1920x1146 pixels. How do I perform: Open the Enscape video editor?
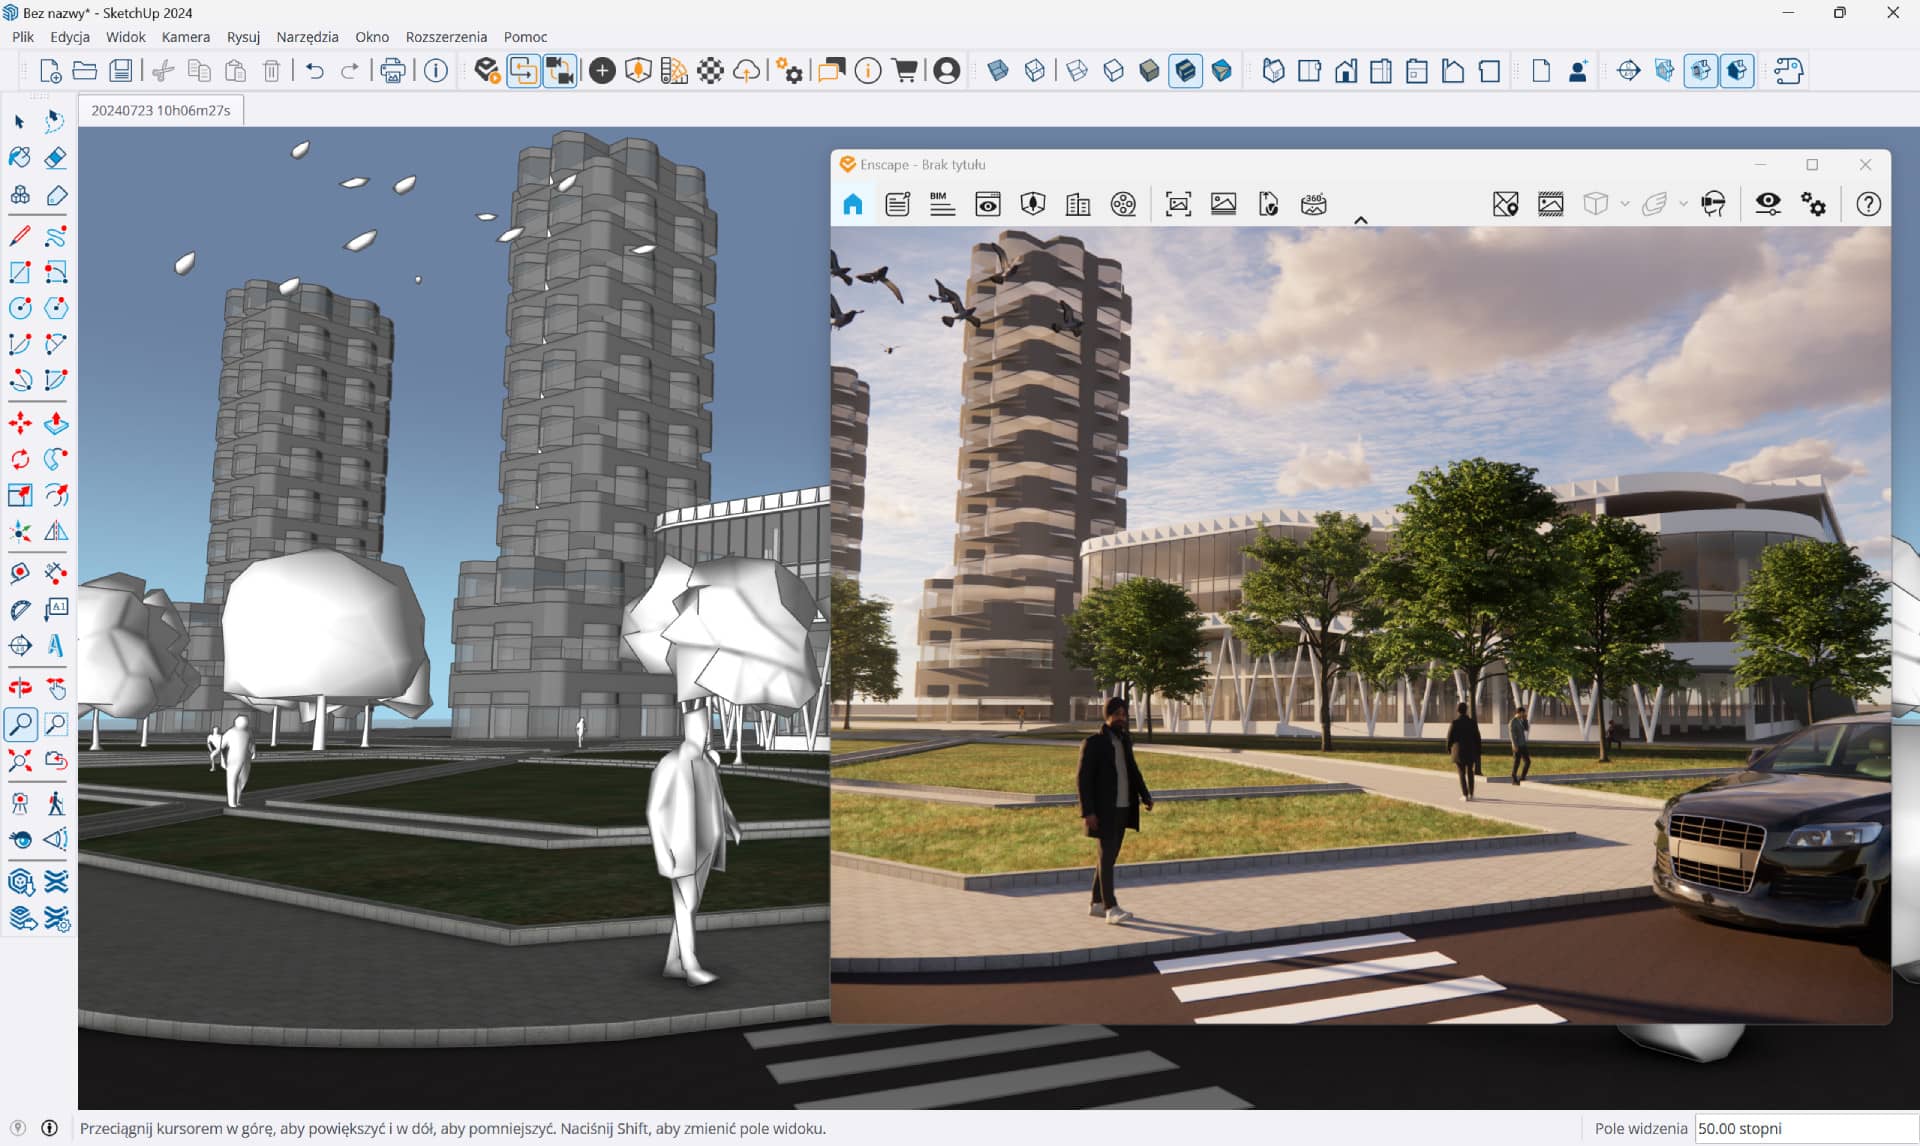tap(1123, 204)
